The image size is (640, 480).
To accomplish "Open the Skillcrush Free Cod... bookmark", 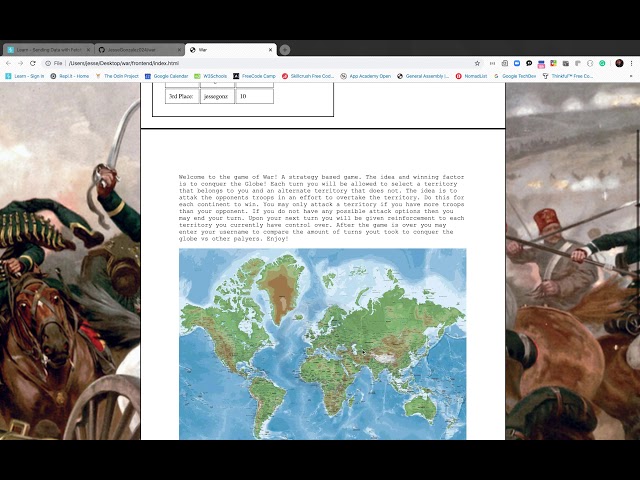I will (308, 76).
